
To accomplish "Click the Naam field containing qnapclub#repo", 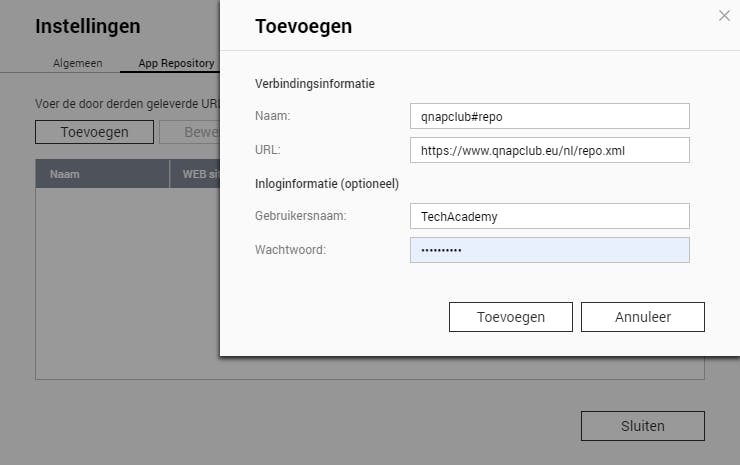I will (549, 116).
